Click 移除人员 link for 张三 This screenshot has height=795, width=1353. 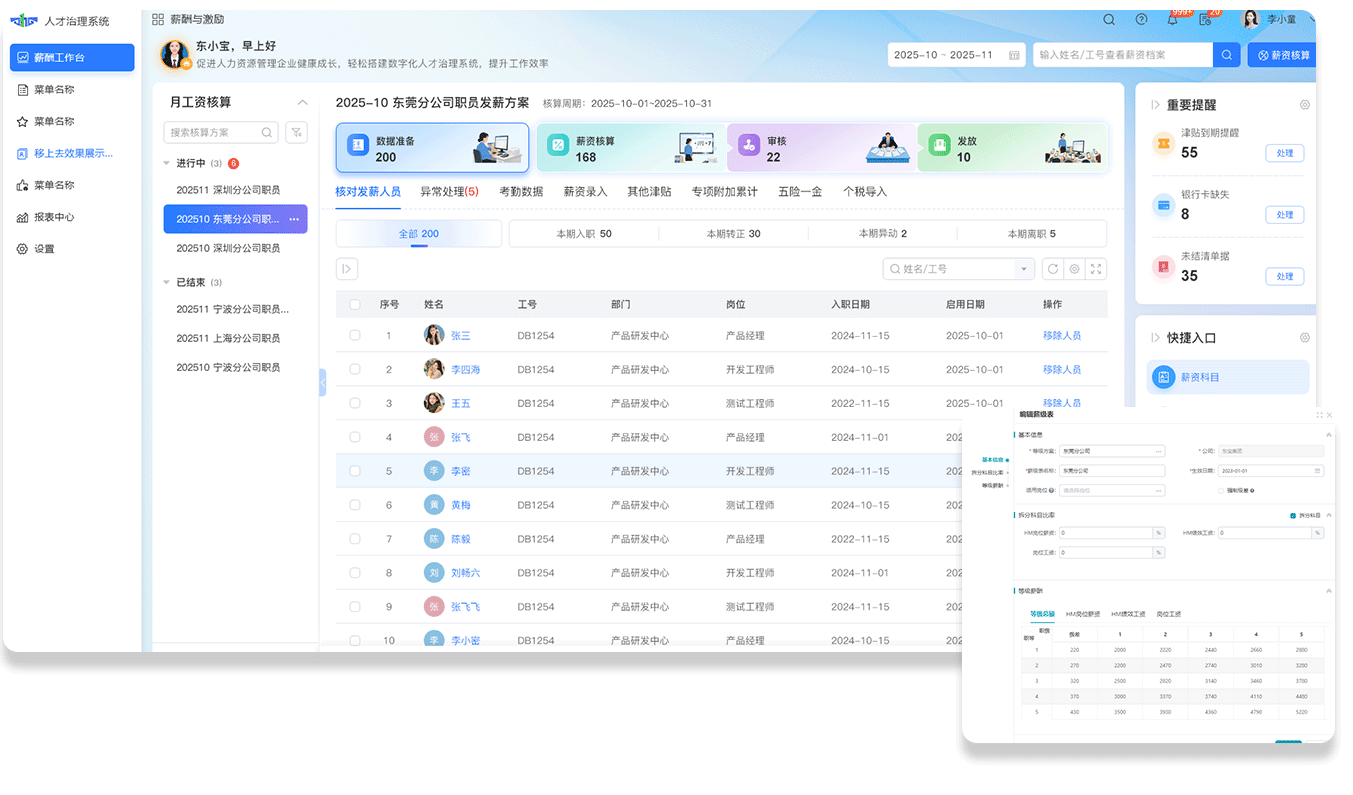coord(1061,336)
